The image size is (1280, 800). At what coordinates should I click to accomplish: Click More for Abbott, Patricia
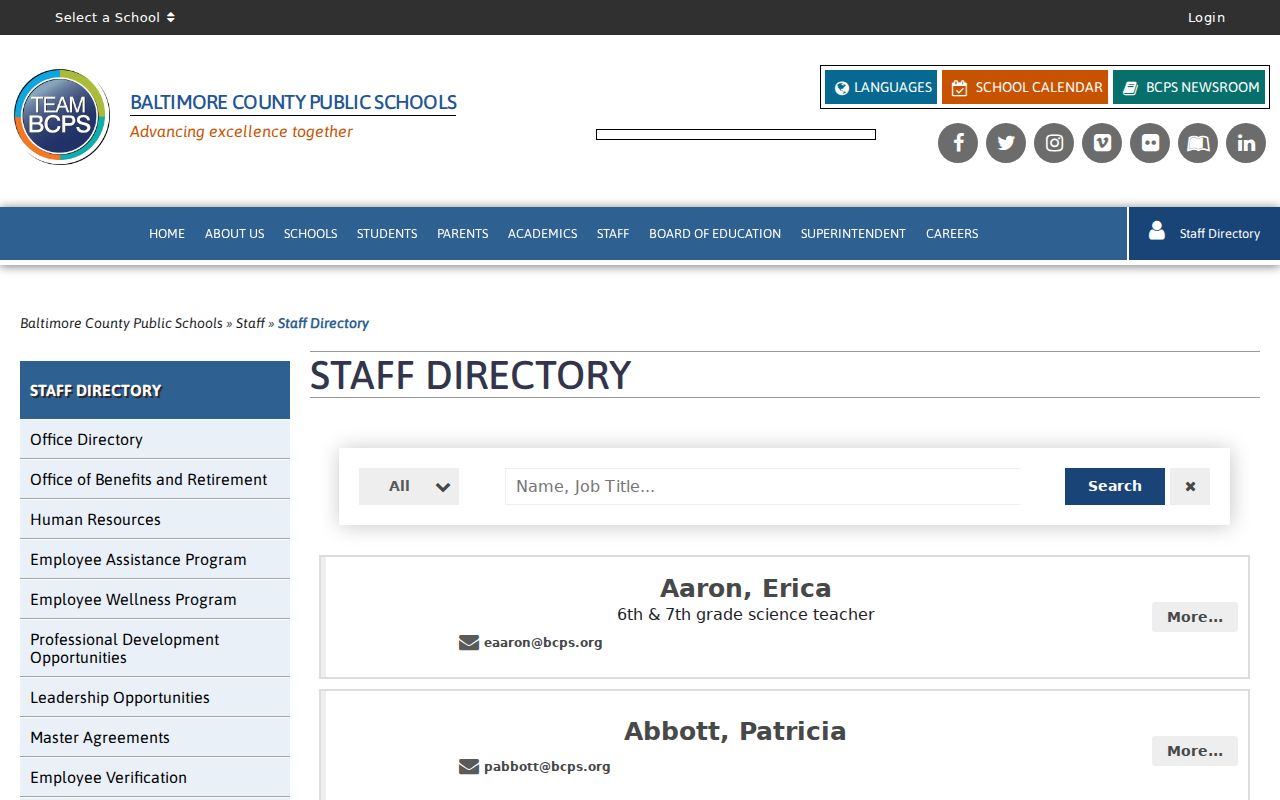pos(1195,751)
